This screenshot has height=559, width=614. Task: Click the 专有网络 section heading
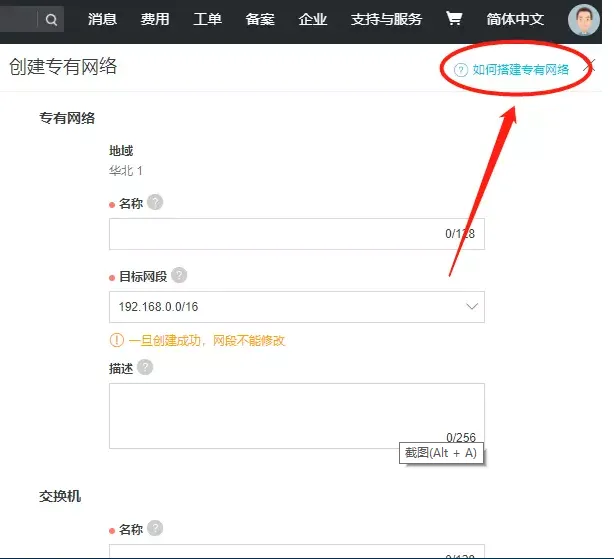pyautogui.click(x=67, y=118)
